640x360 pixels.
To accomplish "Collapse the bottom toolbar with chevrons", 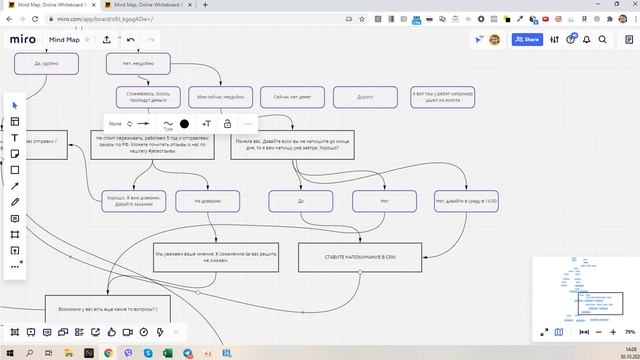I will tap(176, 332).
